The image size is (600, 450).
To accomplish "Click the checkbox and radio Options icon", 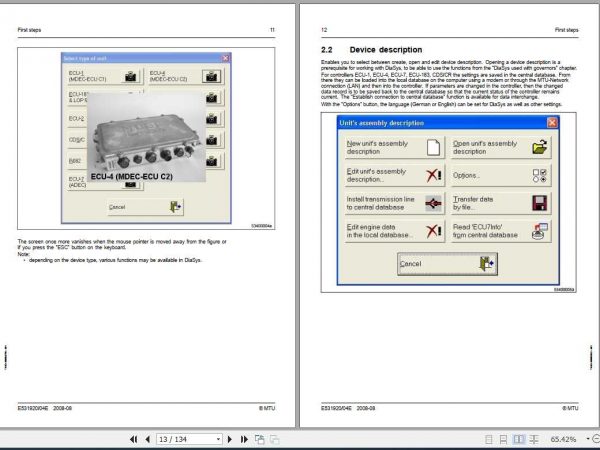I will point(540,175).
